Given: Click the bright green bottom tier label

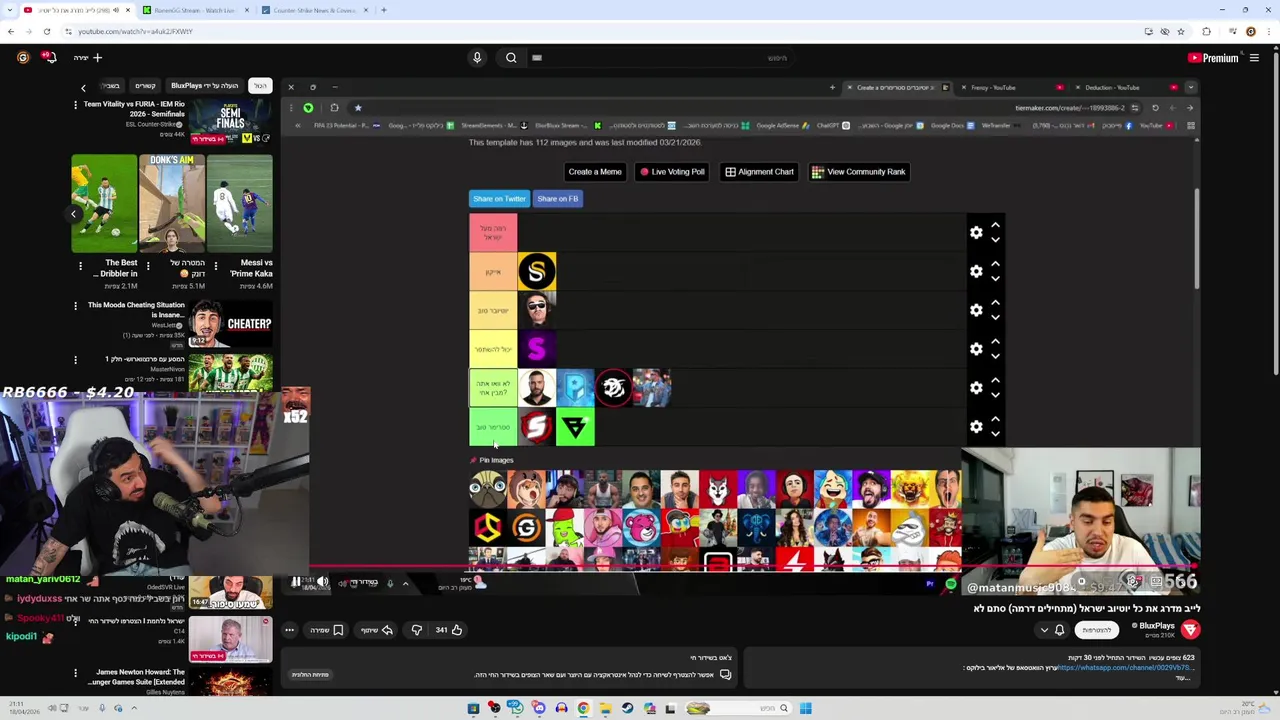Looking at the screenshot, I should point(493,427).
